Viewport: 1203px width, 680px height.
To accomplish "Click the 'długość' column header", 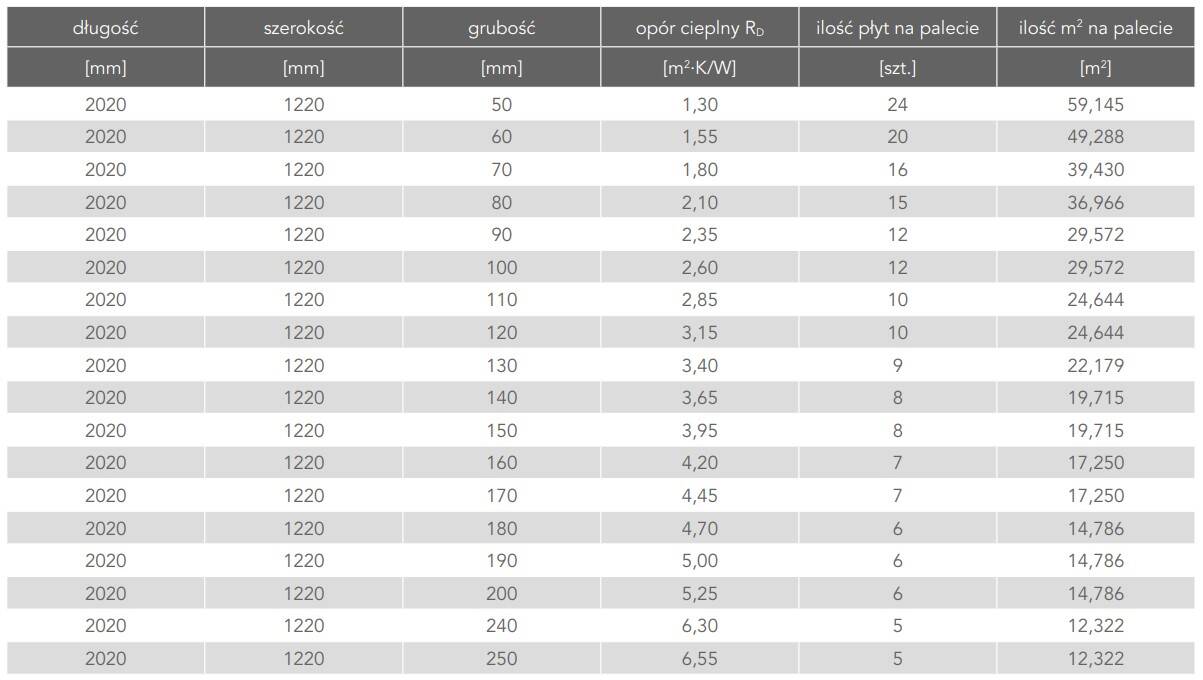I will pyautogui.click(x=105, y=28).
